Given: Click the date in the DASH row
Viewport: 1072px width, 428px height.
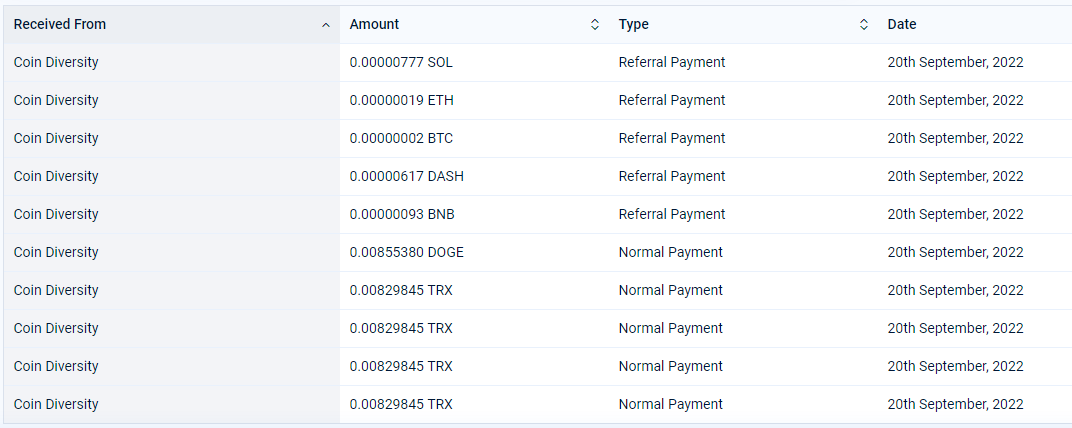Looking at the screenshot, I should [955, 176].
